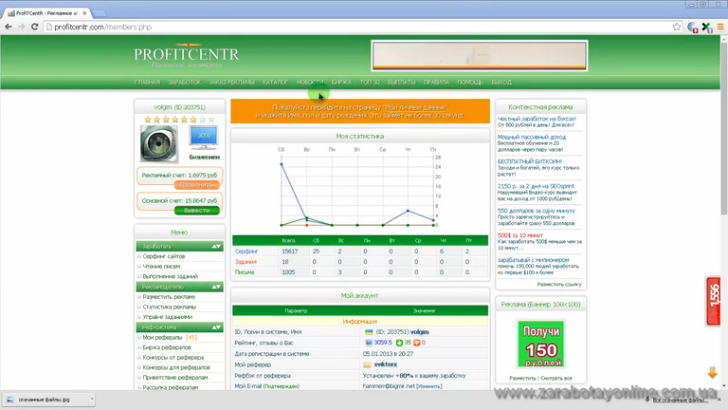This screenshot has width=728, height=410.
Task: Click the extension icon beside bookmark star
Action: click(692, 27)
